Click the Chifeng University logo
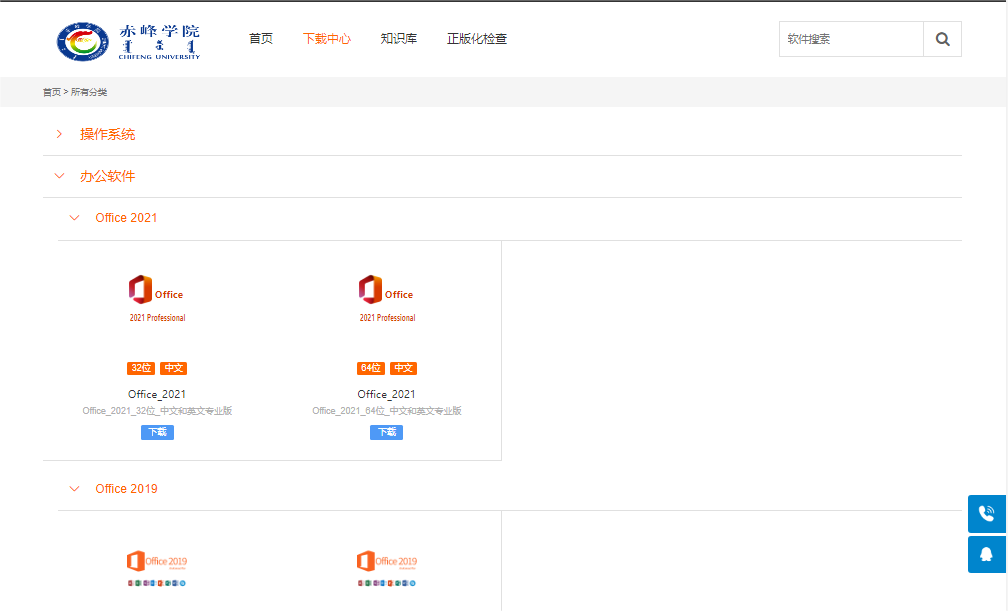Viewport: 1008px width, 611px height. (x=128, y=40)
